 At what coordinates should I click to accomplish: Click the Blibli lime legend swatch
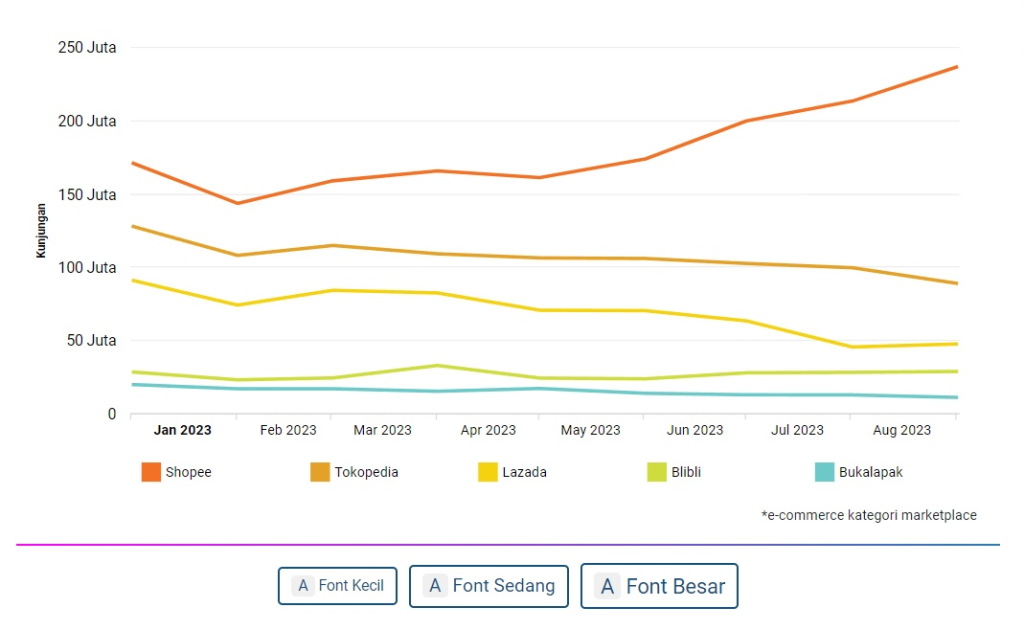pos(656,472)
